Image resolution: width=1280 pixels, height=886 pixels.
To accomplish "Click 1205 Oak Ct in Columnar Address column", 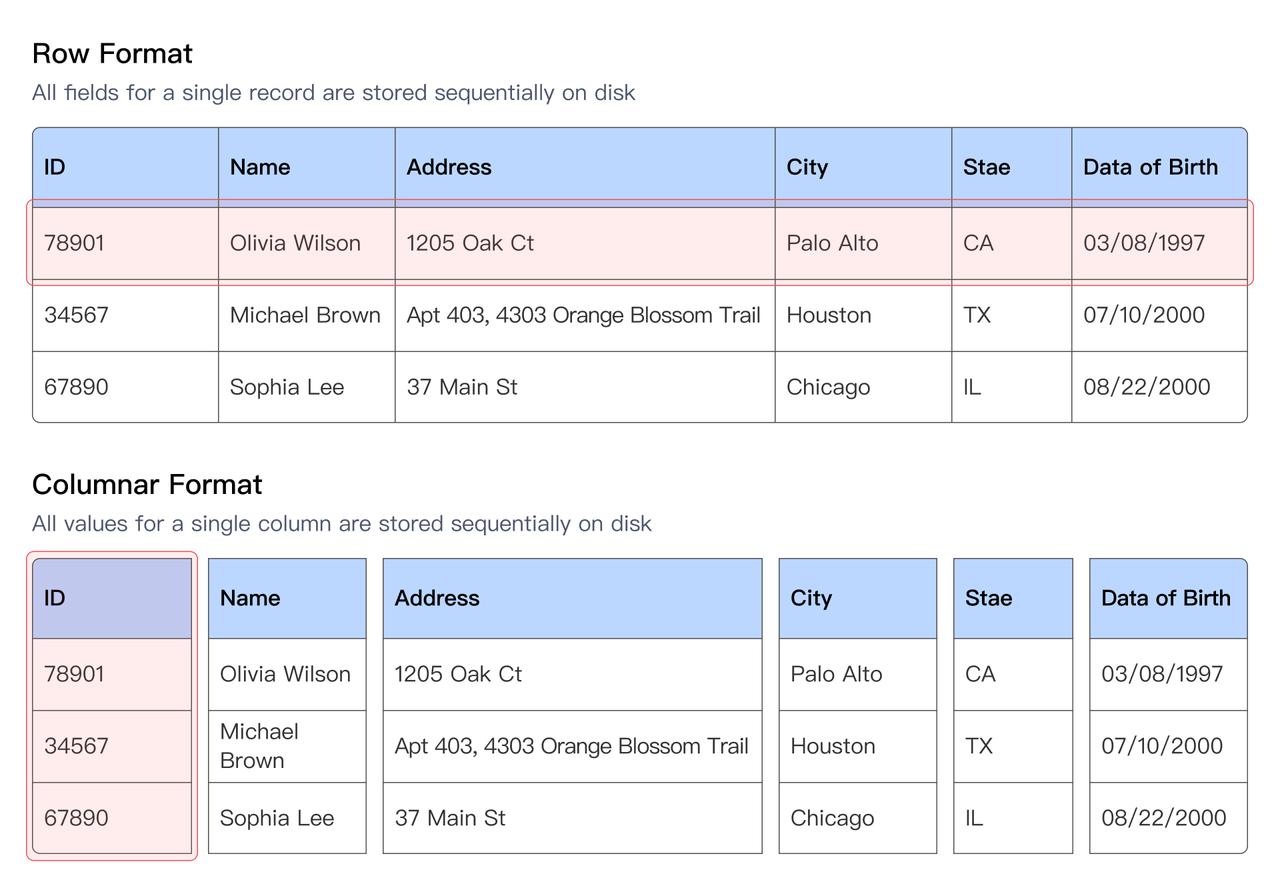I will point(458,674).
